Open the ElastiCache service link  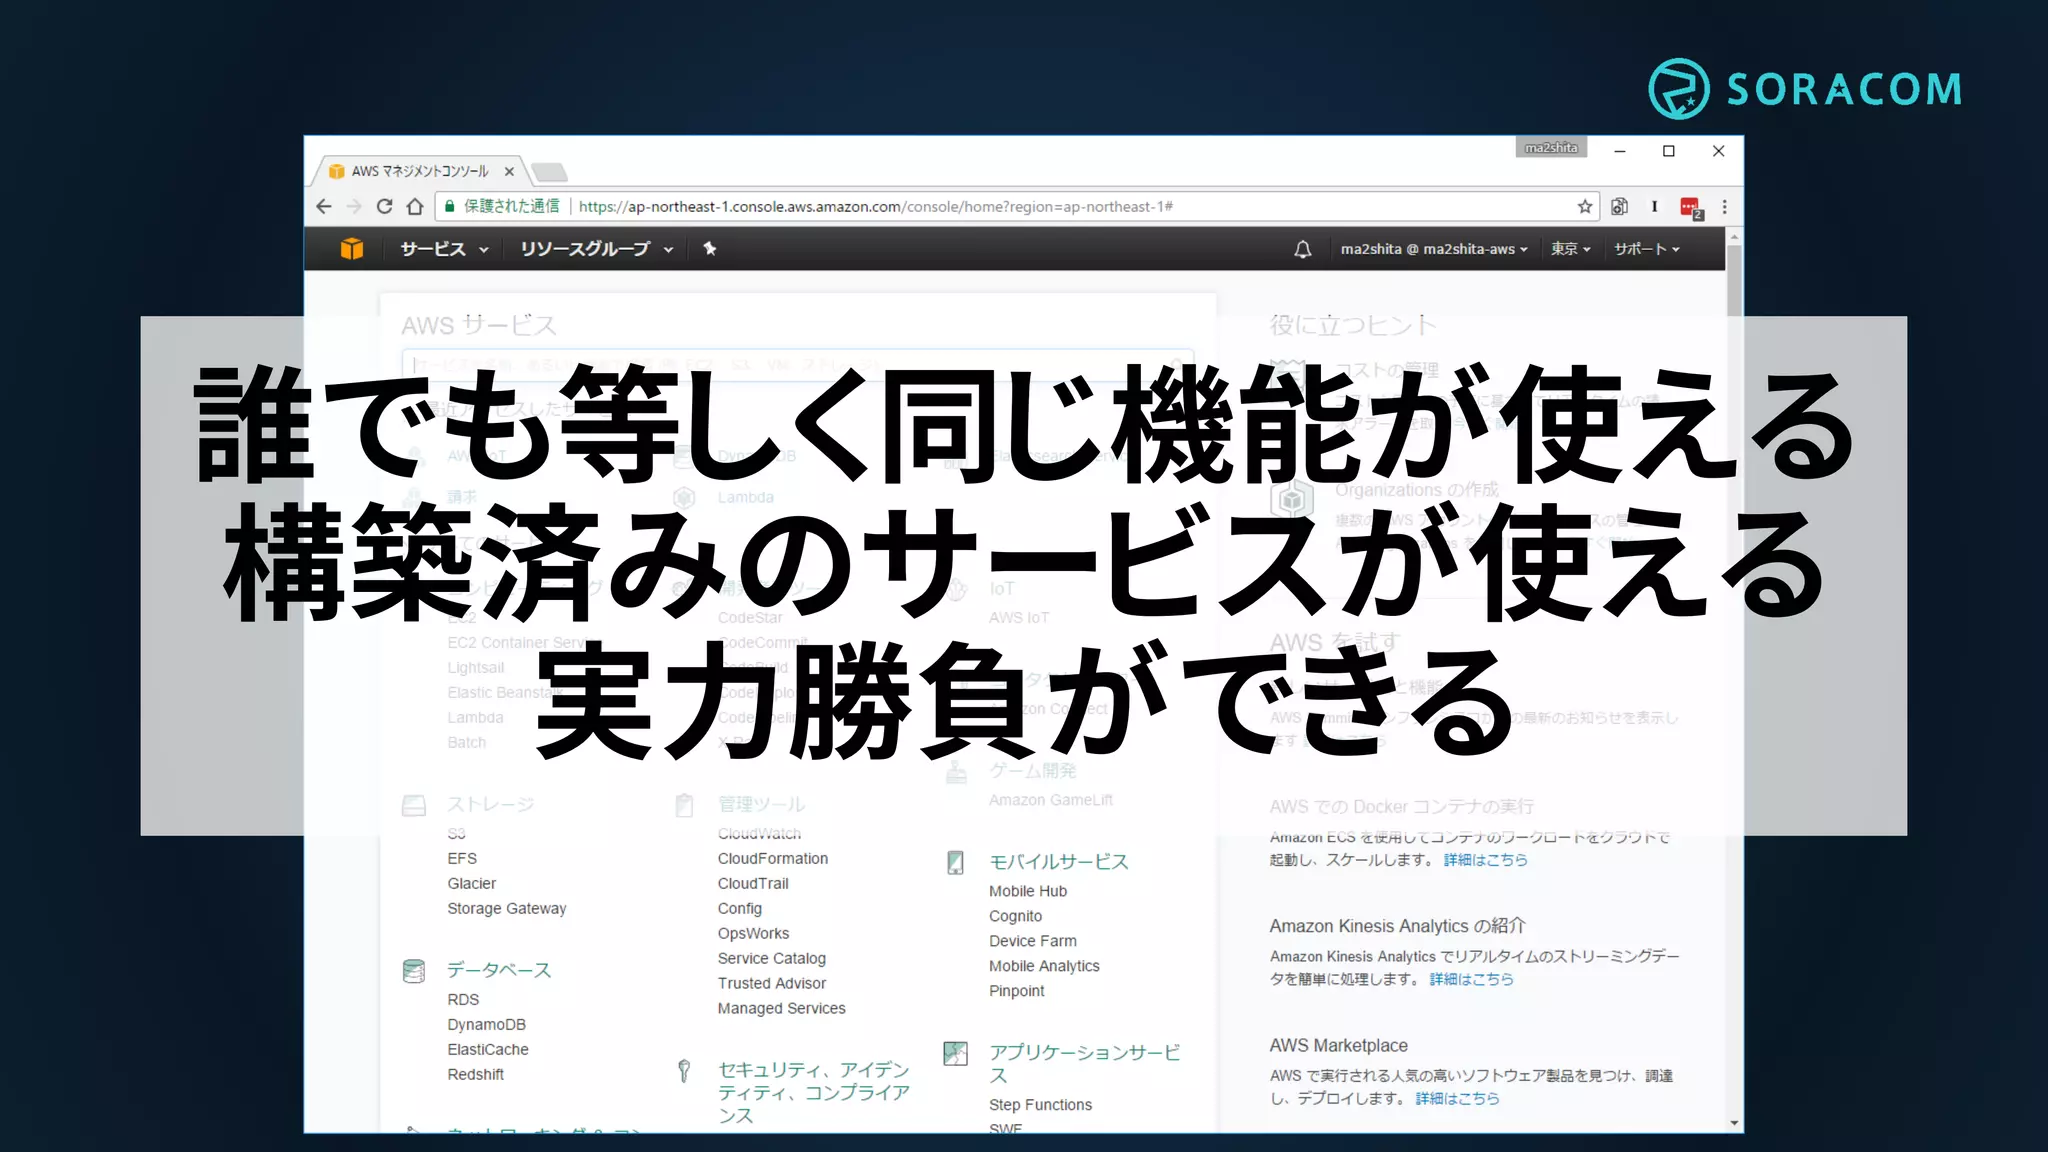click(x=488, y=1050)
